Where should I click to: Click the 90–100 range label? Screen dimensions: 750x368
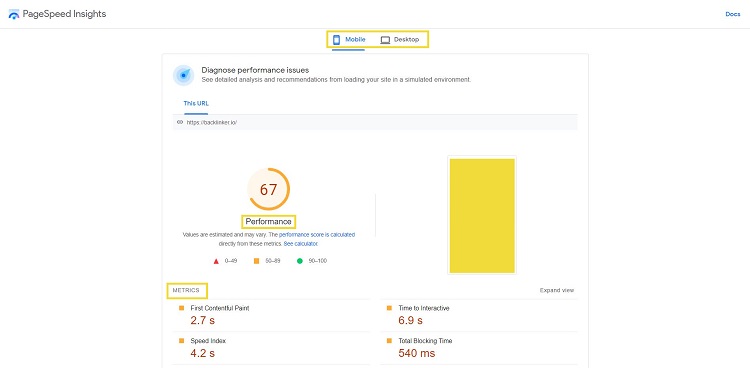click(318, 261)
